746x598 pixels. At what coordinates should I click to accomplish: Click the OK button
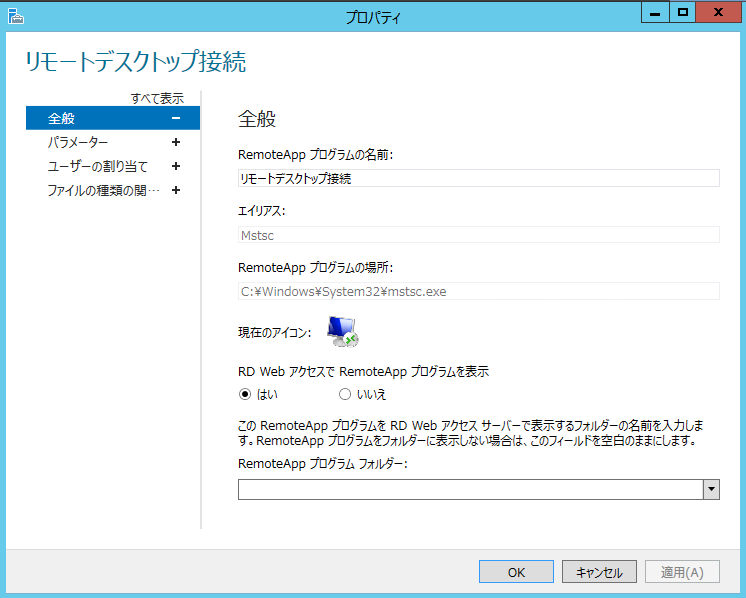tap(516, 572)
